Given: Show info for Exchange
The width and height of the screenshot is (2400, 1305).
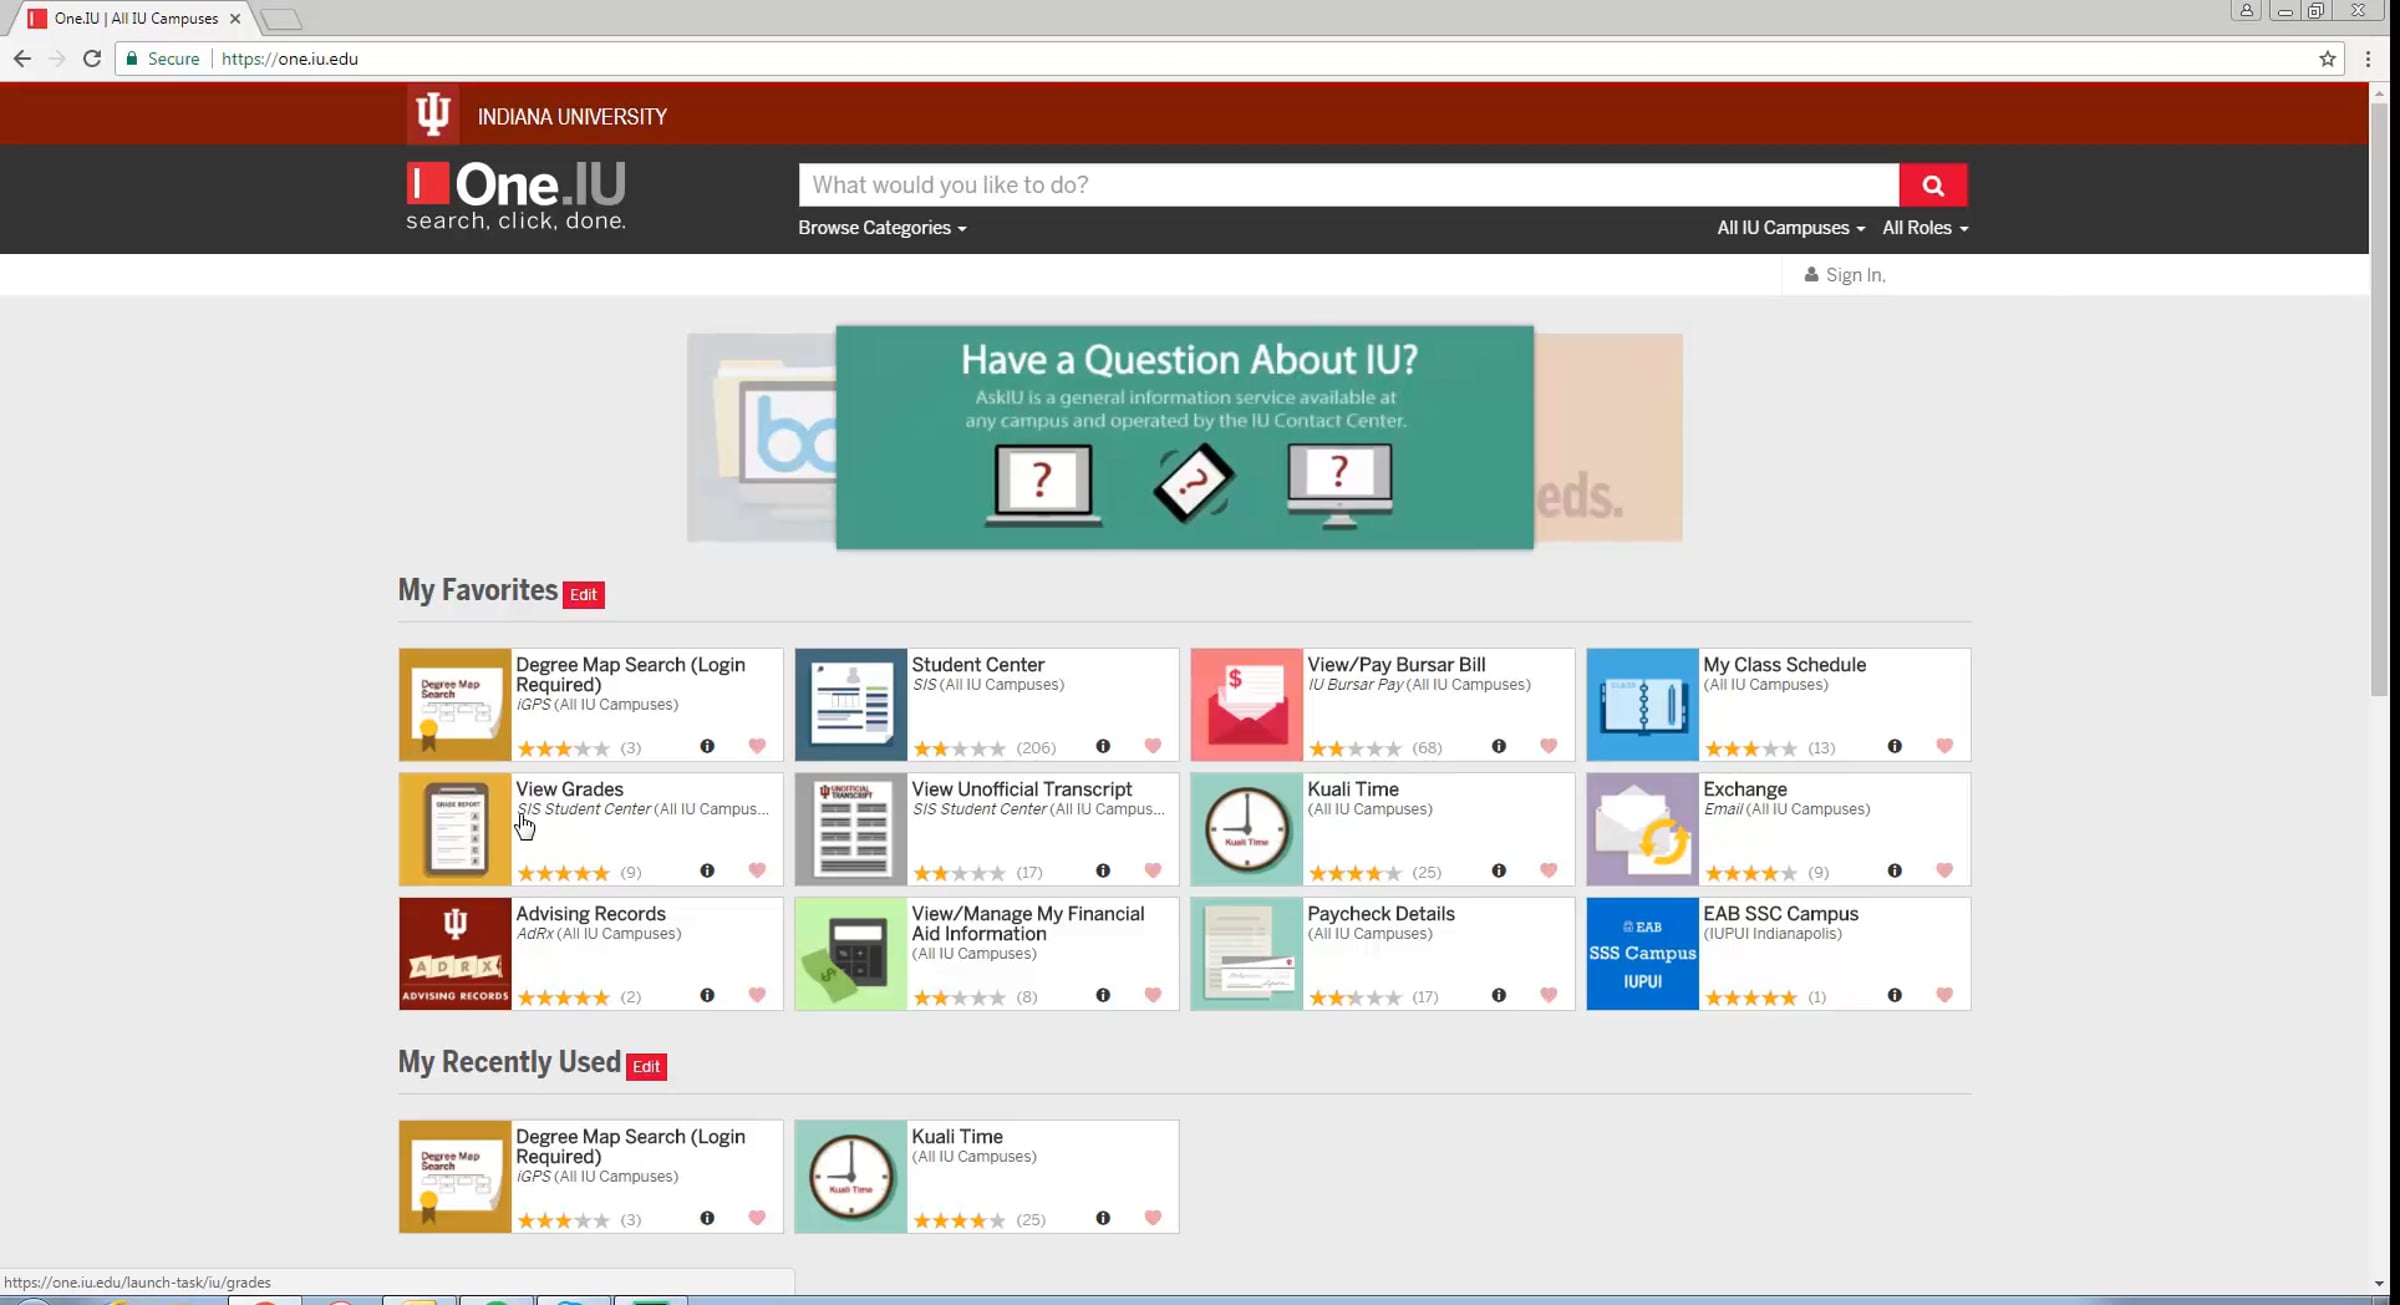Looking at the screenshot, I should [x=1895, y=871].
